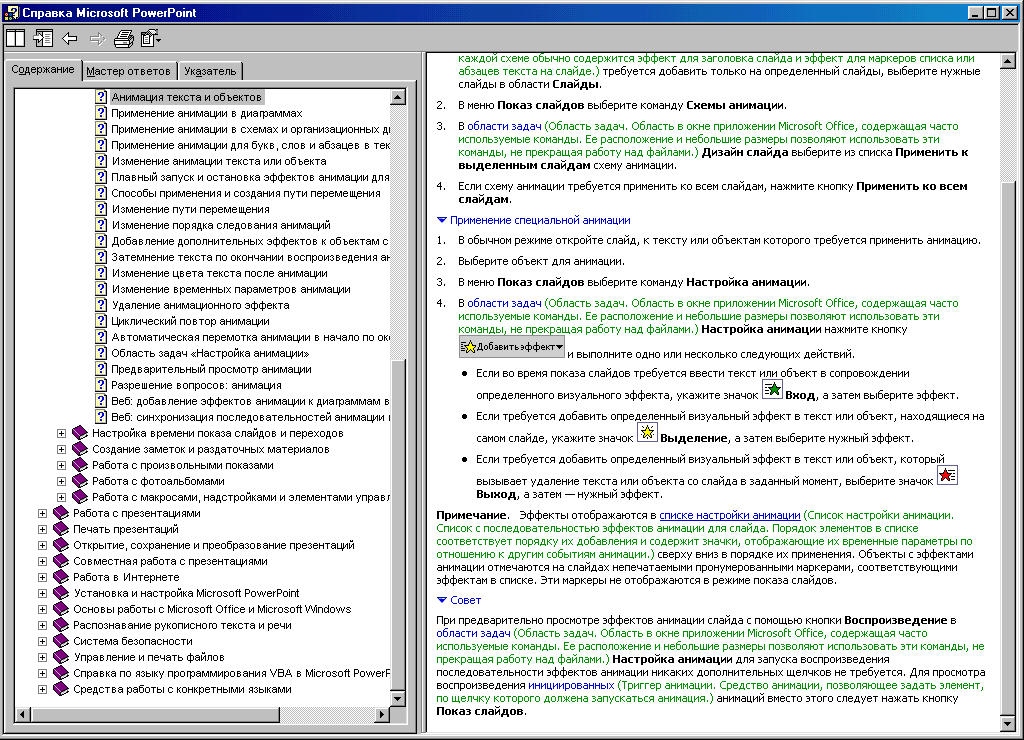Select topic Способы применения и создания пути перемещения
1024x740 pixels.
tap(246, 193)
